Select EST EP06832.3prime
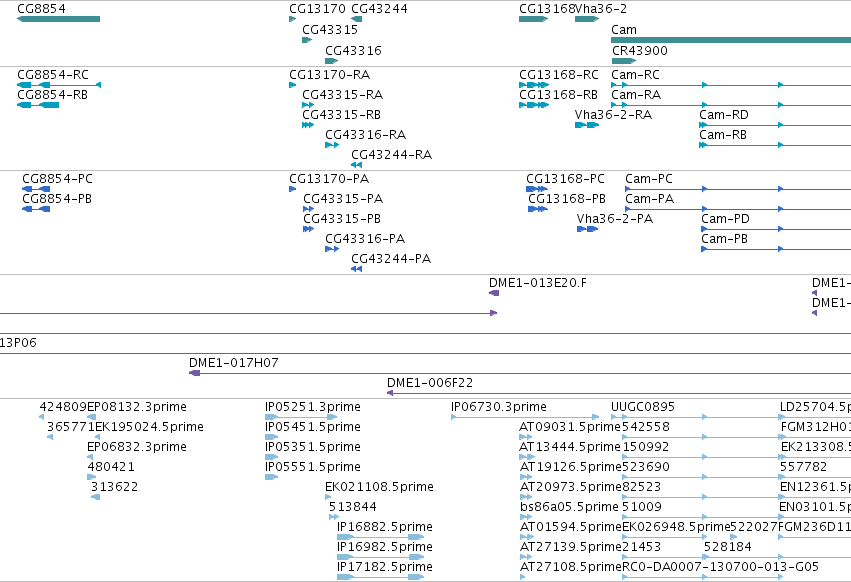The width and height of the screenshot is (851, 582). pyautogui.click(x=137, y=447)
